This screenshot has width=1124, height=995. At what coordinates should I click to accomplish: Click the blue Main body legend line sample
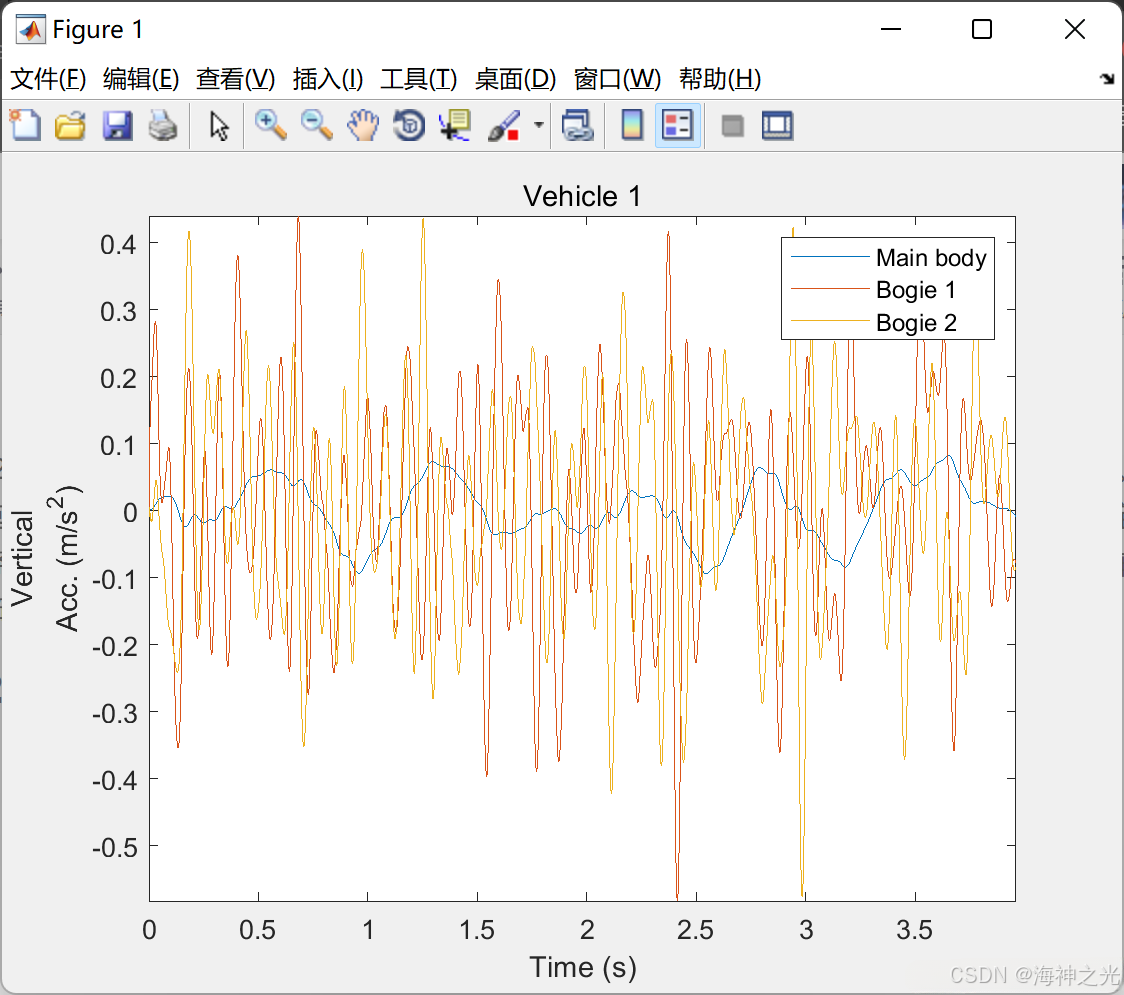click(829, 257)
